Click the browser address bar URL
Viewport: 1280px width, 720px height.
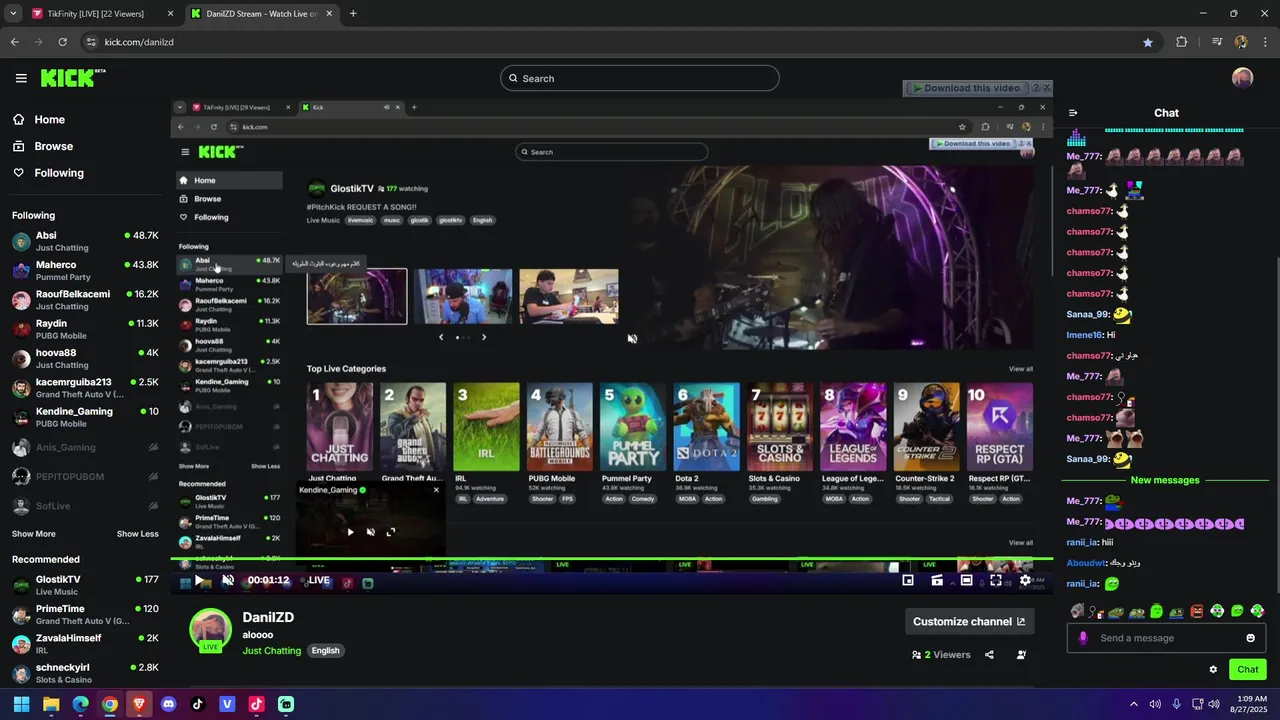pos(139,42)
